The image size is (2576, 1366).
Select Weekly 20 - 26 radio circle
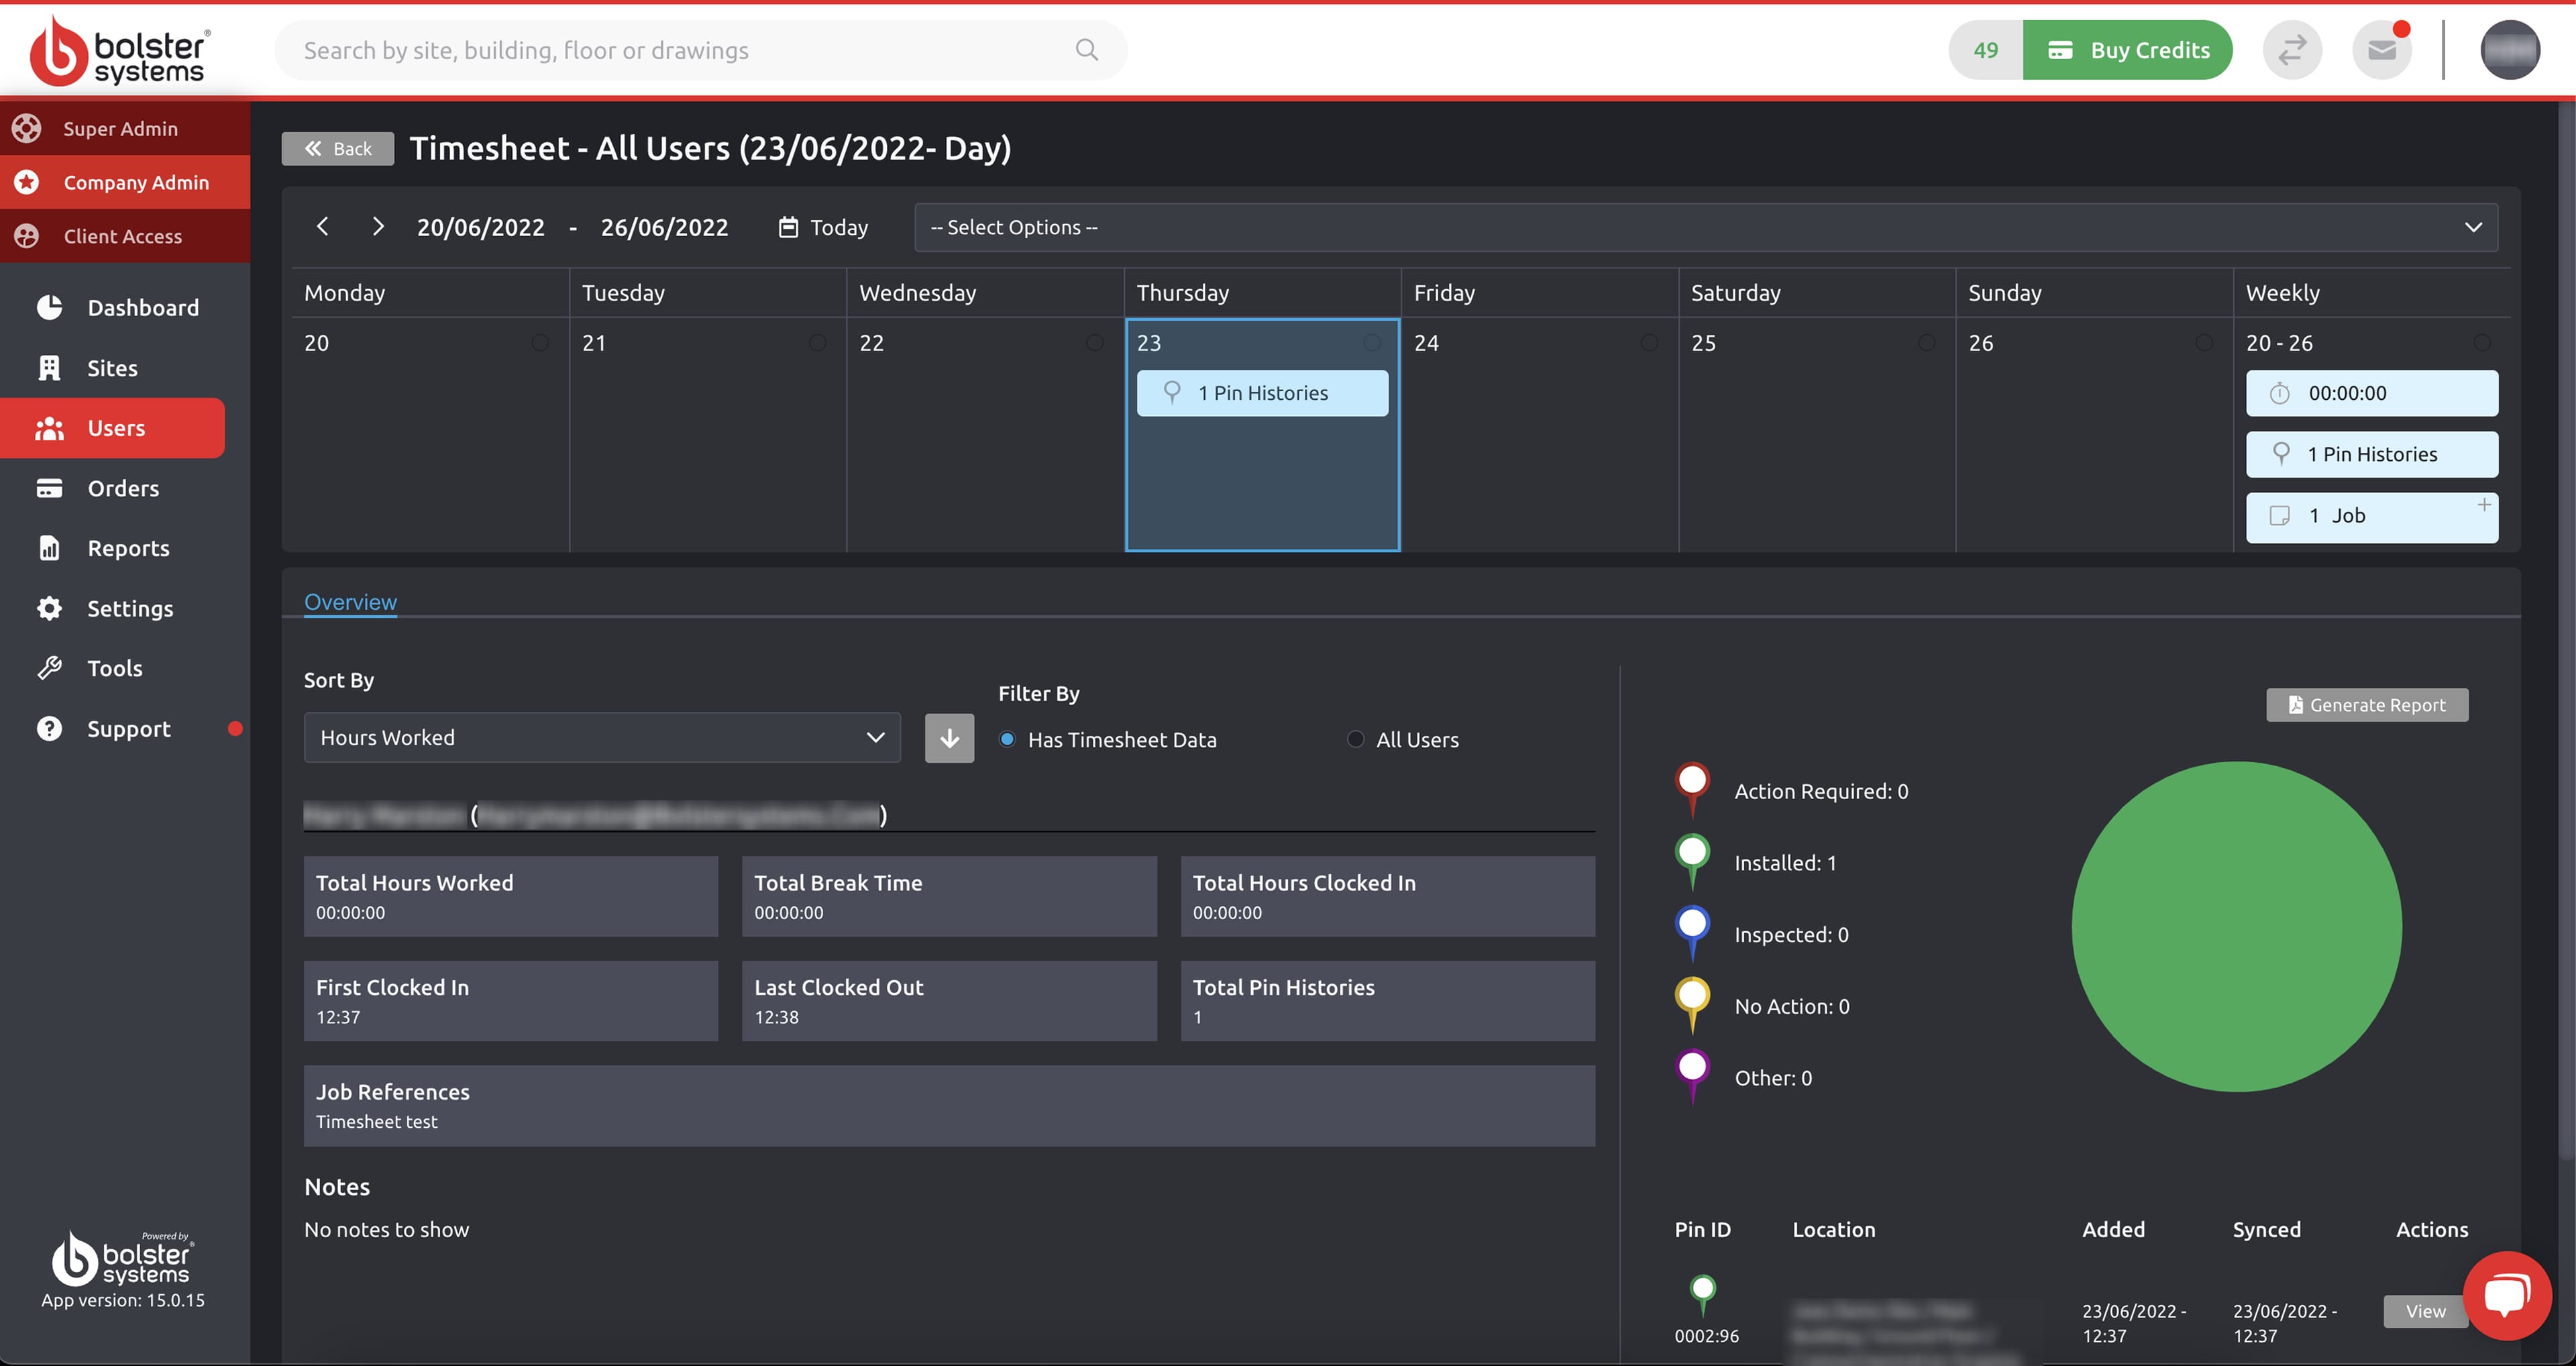pyautogui.click(x=2482, y=343)
